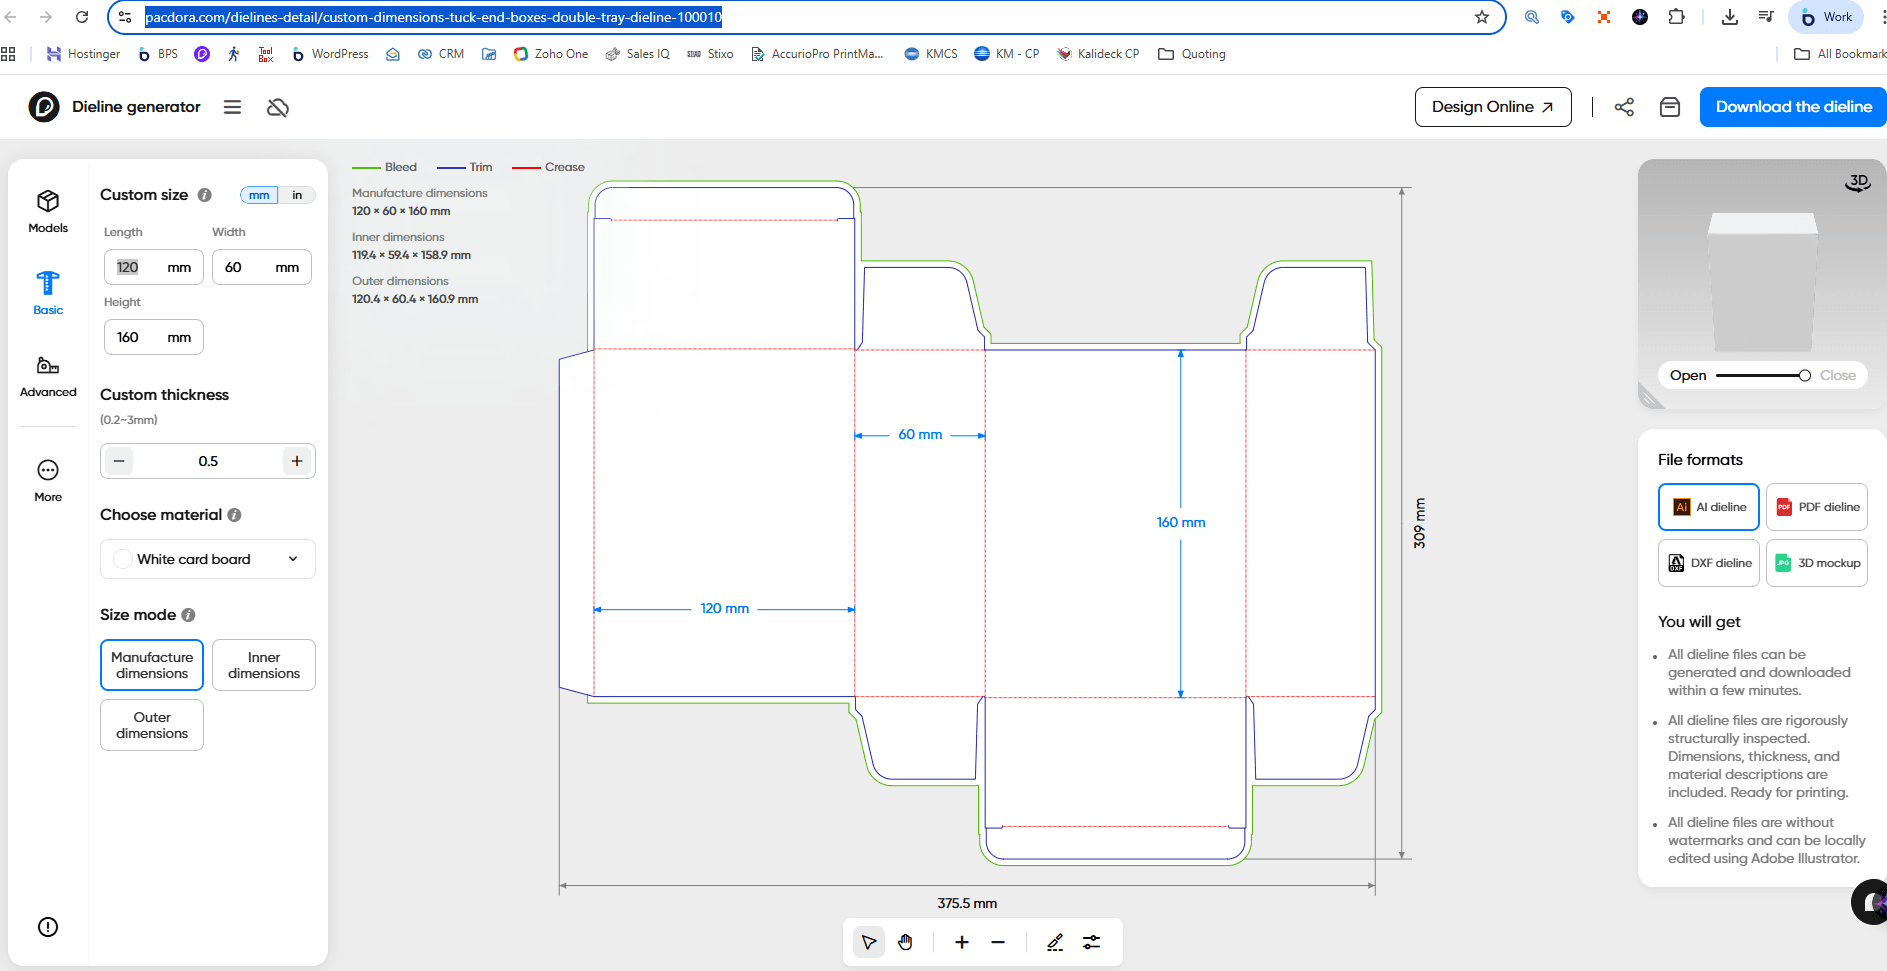The width and height of the screenshot is (1887, 971).
Task: Click the share icon in header
Action: (1624, 107)
